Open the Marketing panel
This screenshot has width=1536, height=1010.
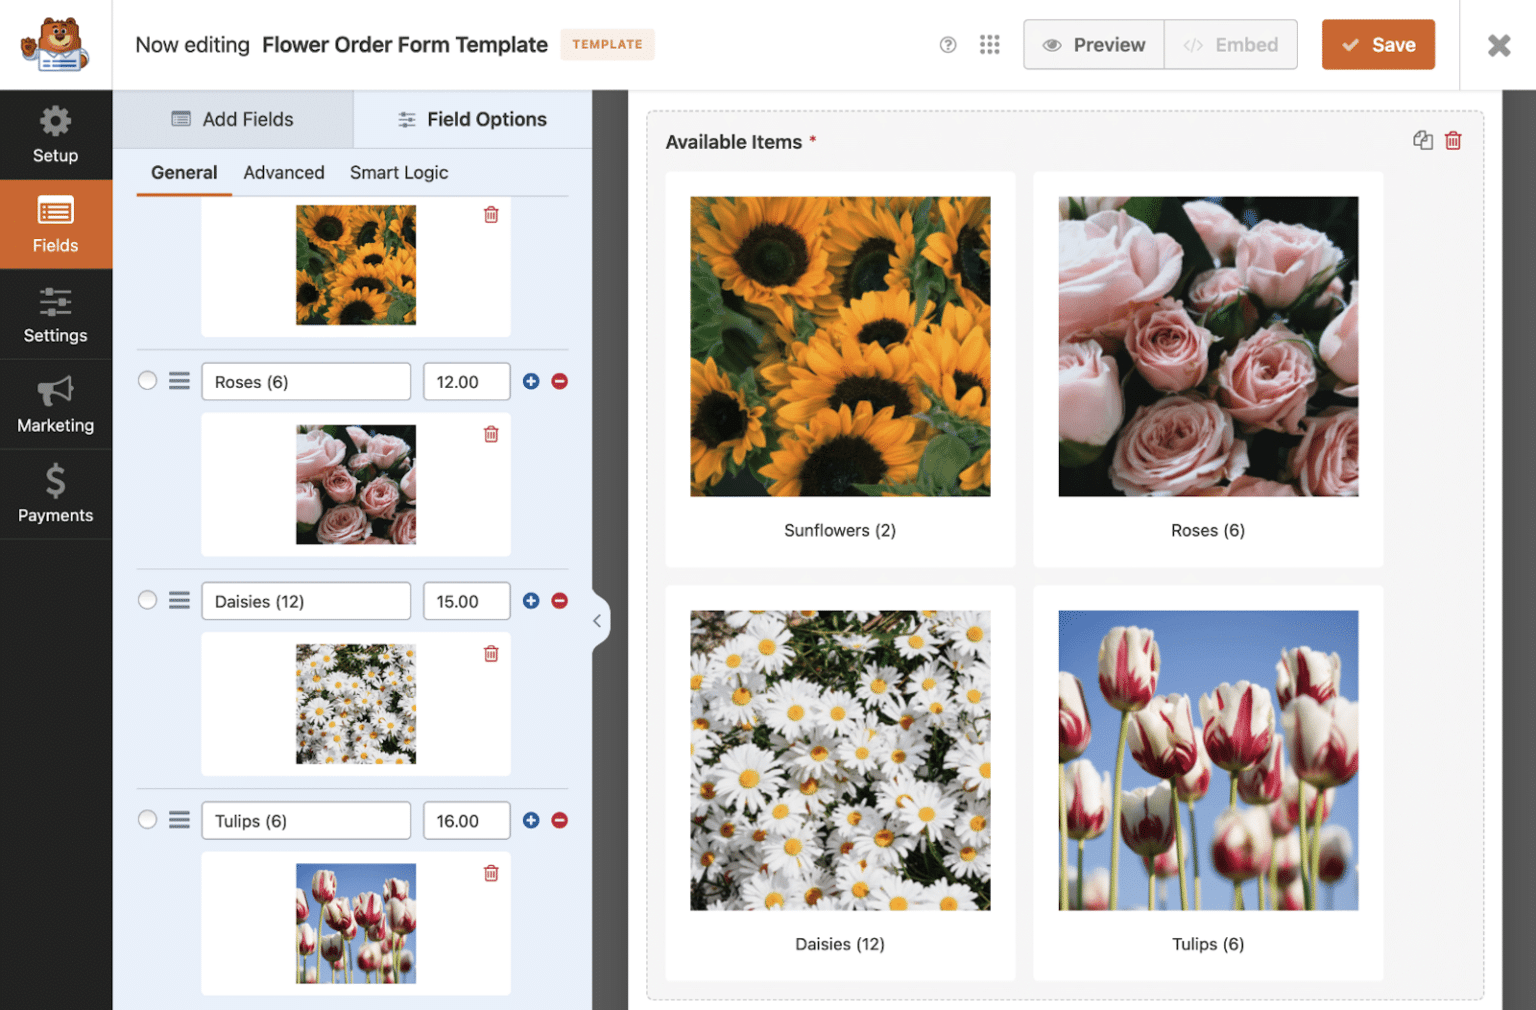(x=55, y=404)
